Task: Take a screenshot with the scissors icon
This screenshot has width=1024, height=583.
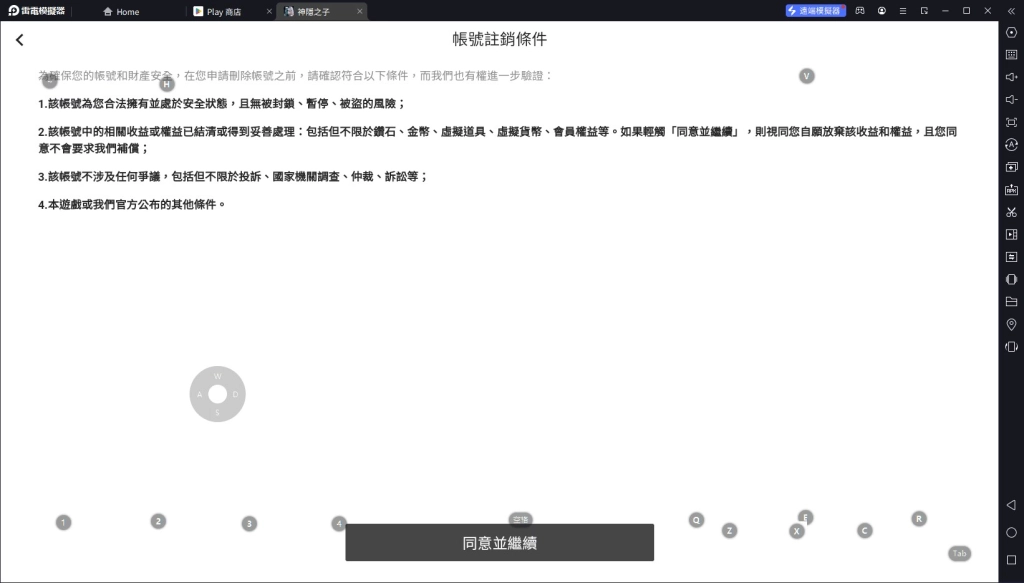Action: [x=1011, y=212]
